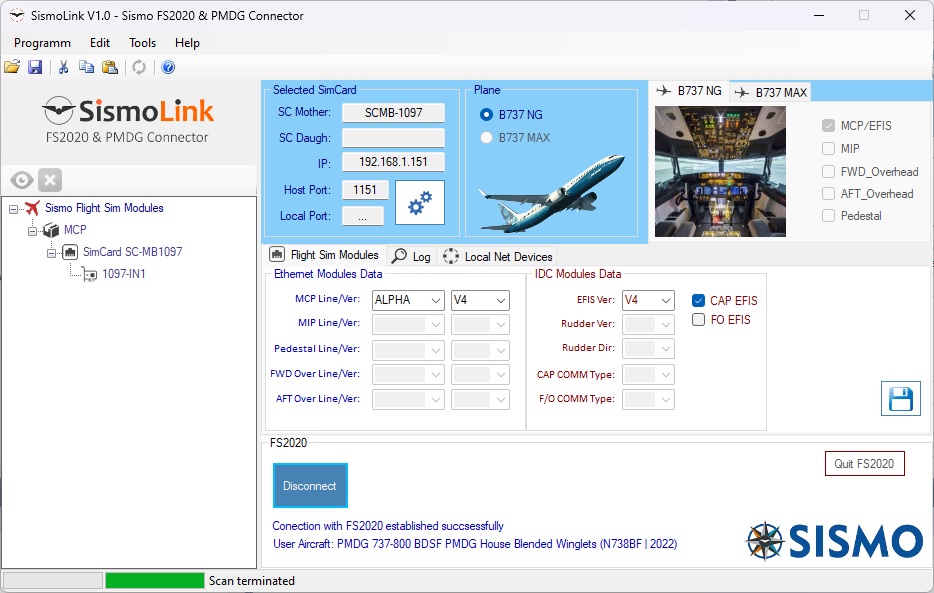Open file with the folder toolbar icon
934x593 pixels.
pyautogui.click(x=12, y=67)
